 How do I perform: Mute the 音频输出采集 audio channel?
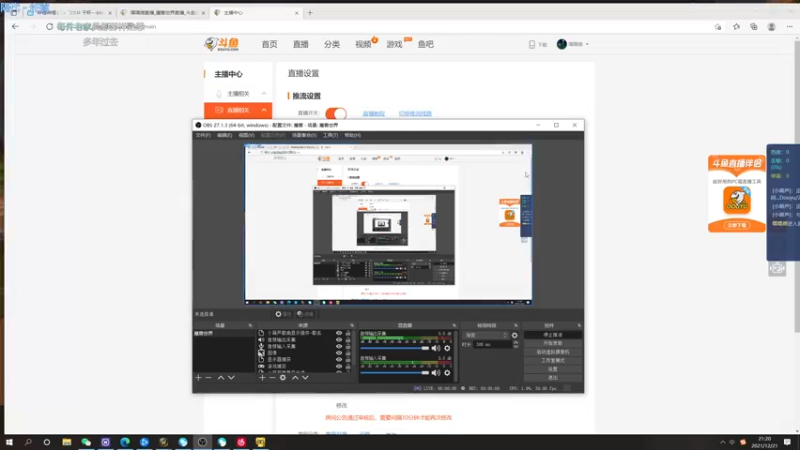point(436,348)
